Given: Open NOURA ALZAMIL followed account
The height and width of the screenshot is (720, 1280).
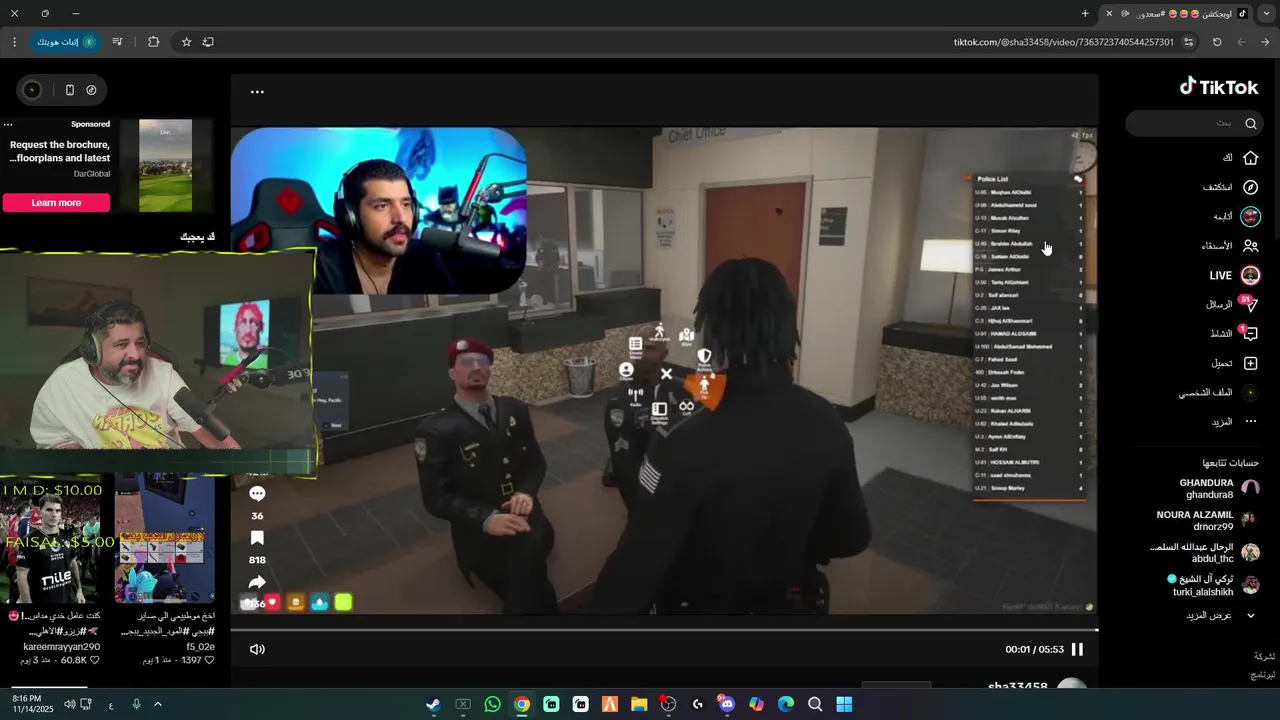Looking at the screenshot, I should point(1207,520).
